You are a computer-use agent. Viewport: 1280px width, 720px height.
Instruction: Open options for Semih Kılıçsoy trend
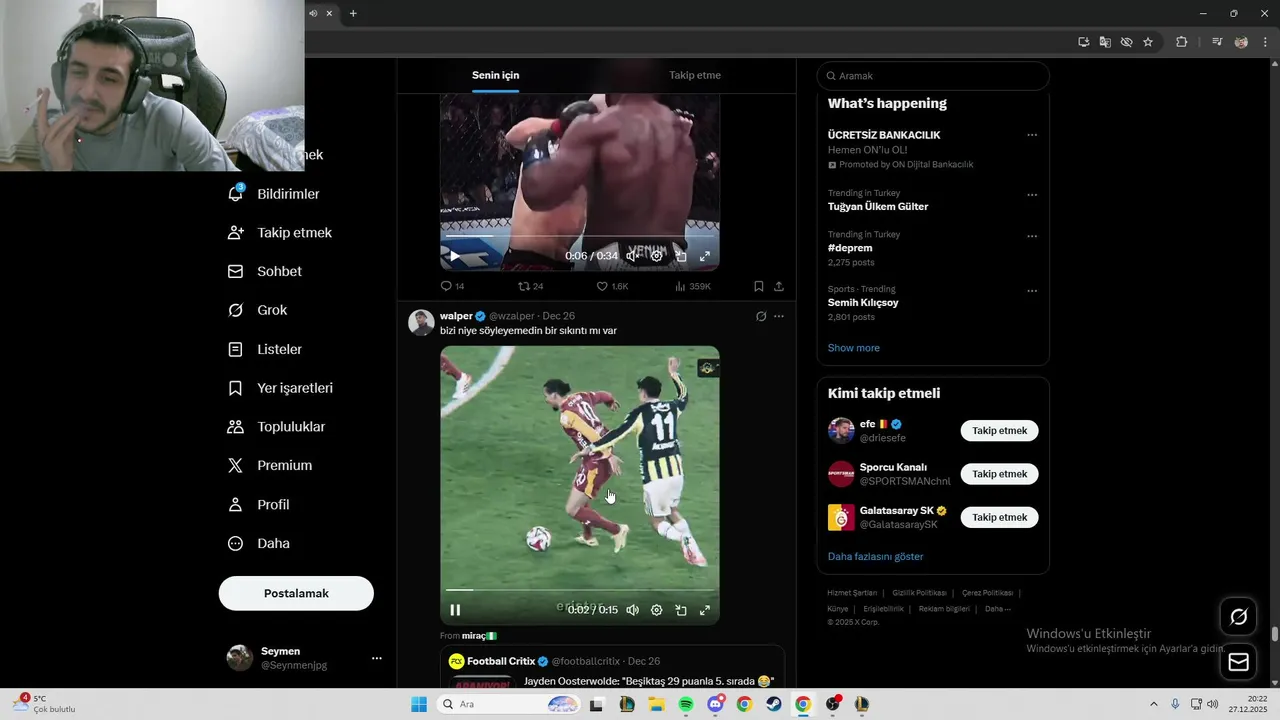tap(1032, 291)
